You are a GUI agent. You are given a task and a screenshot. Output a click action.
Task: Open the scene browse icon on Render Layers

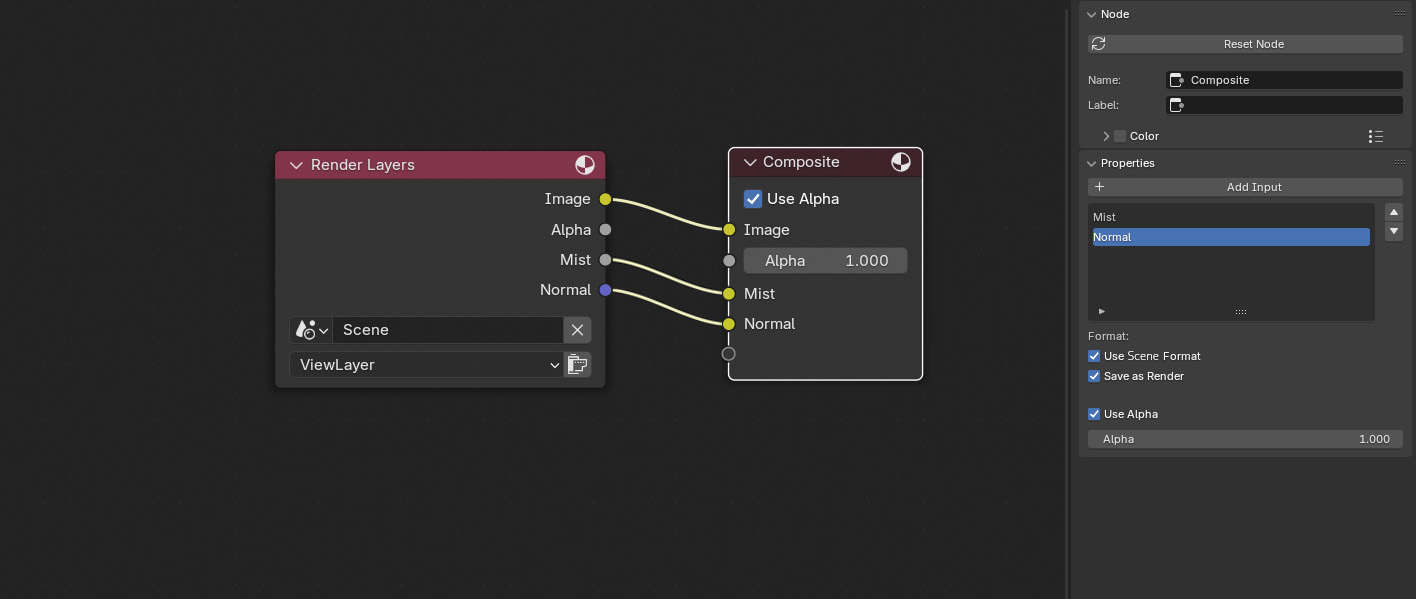click(x=311, y=330)
